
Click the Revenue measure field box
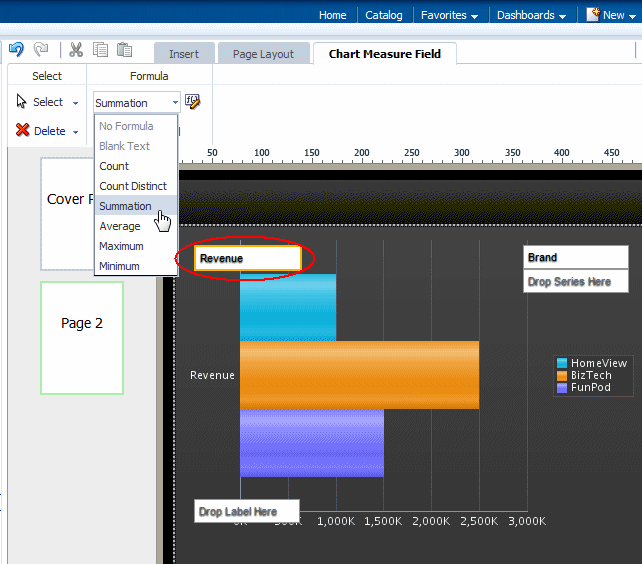tap(248, 258)
